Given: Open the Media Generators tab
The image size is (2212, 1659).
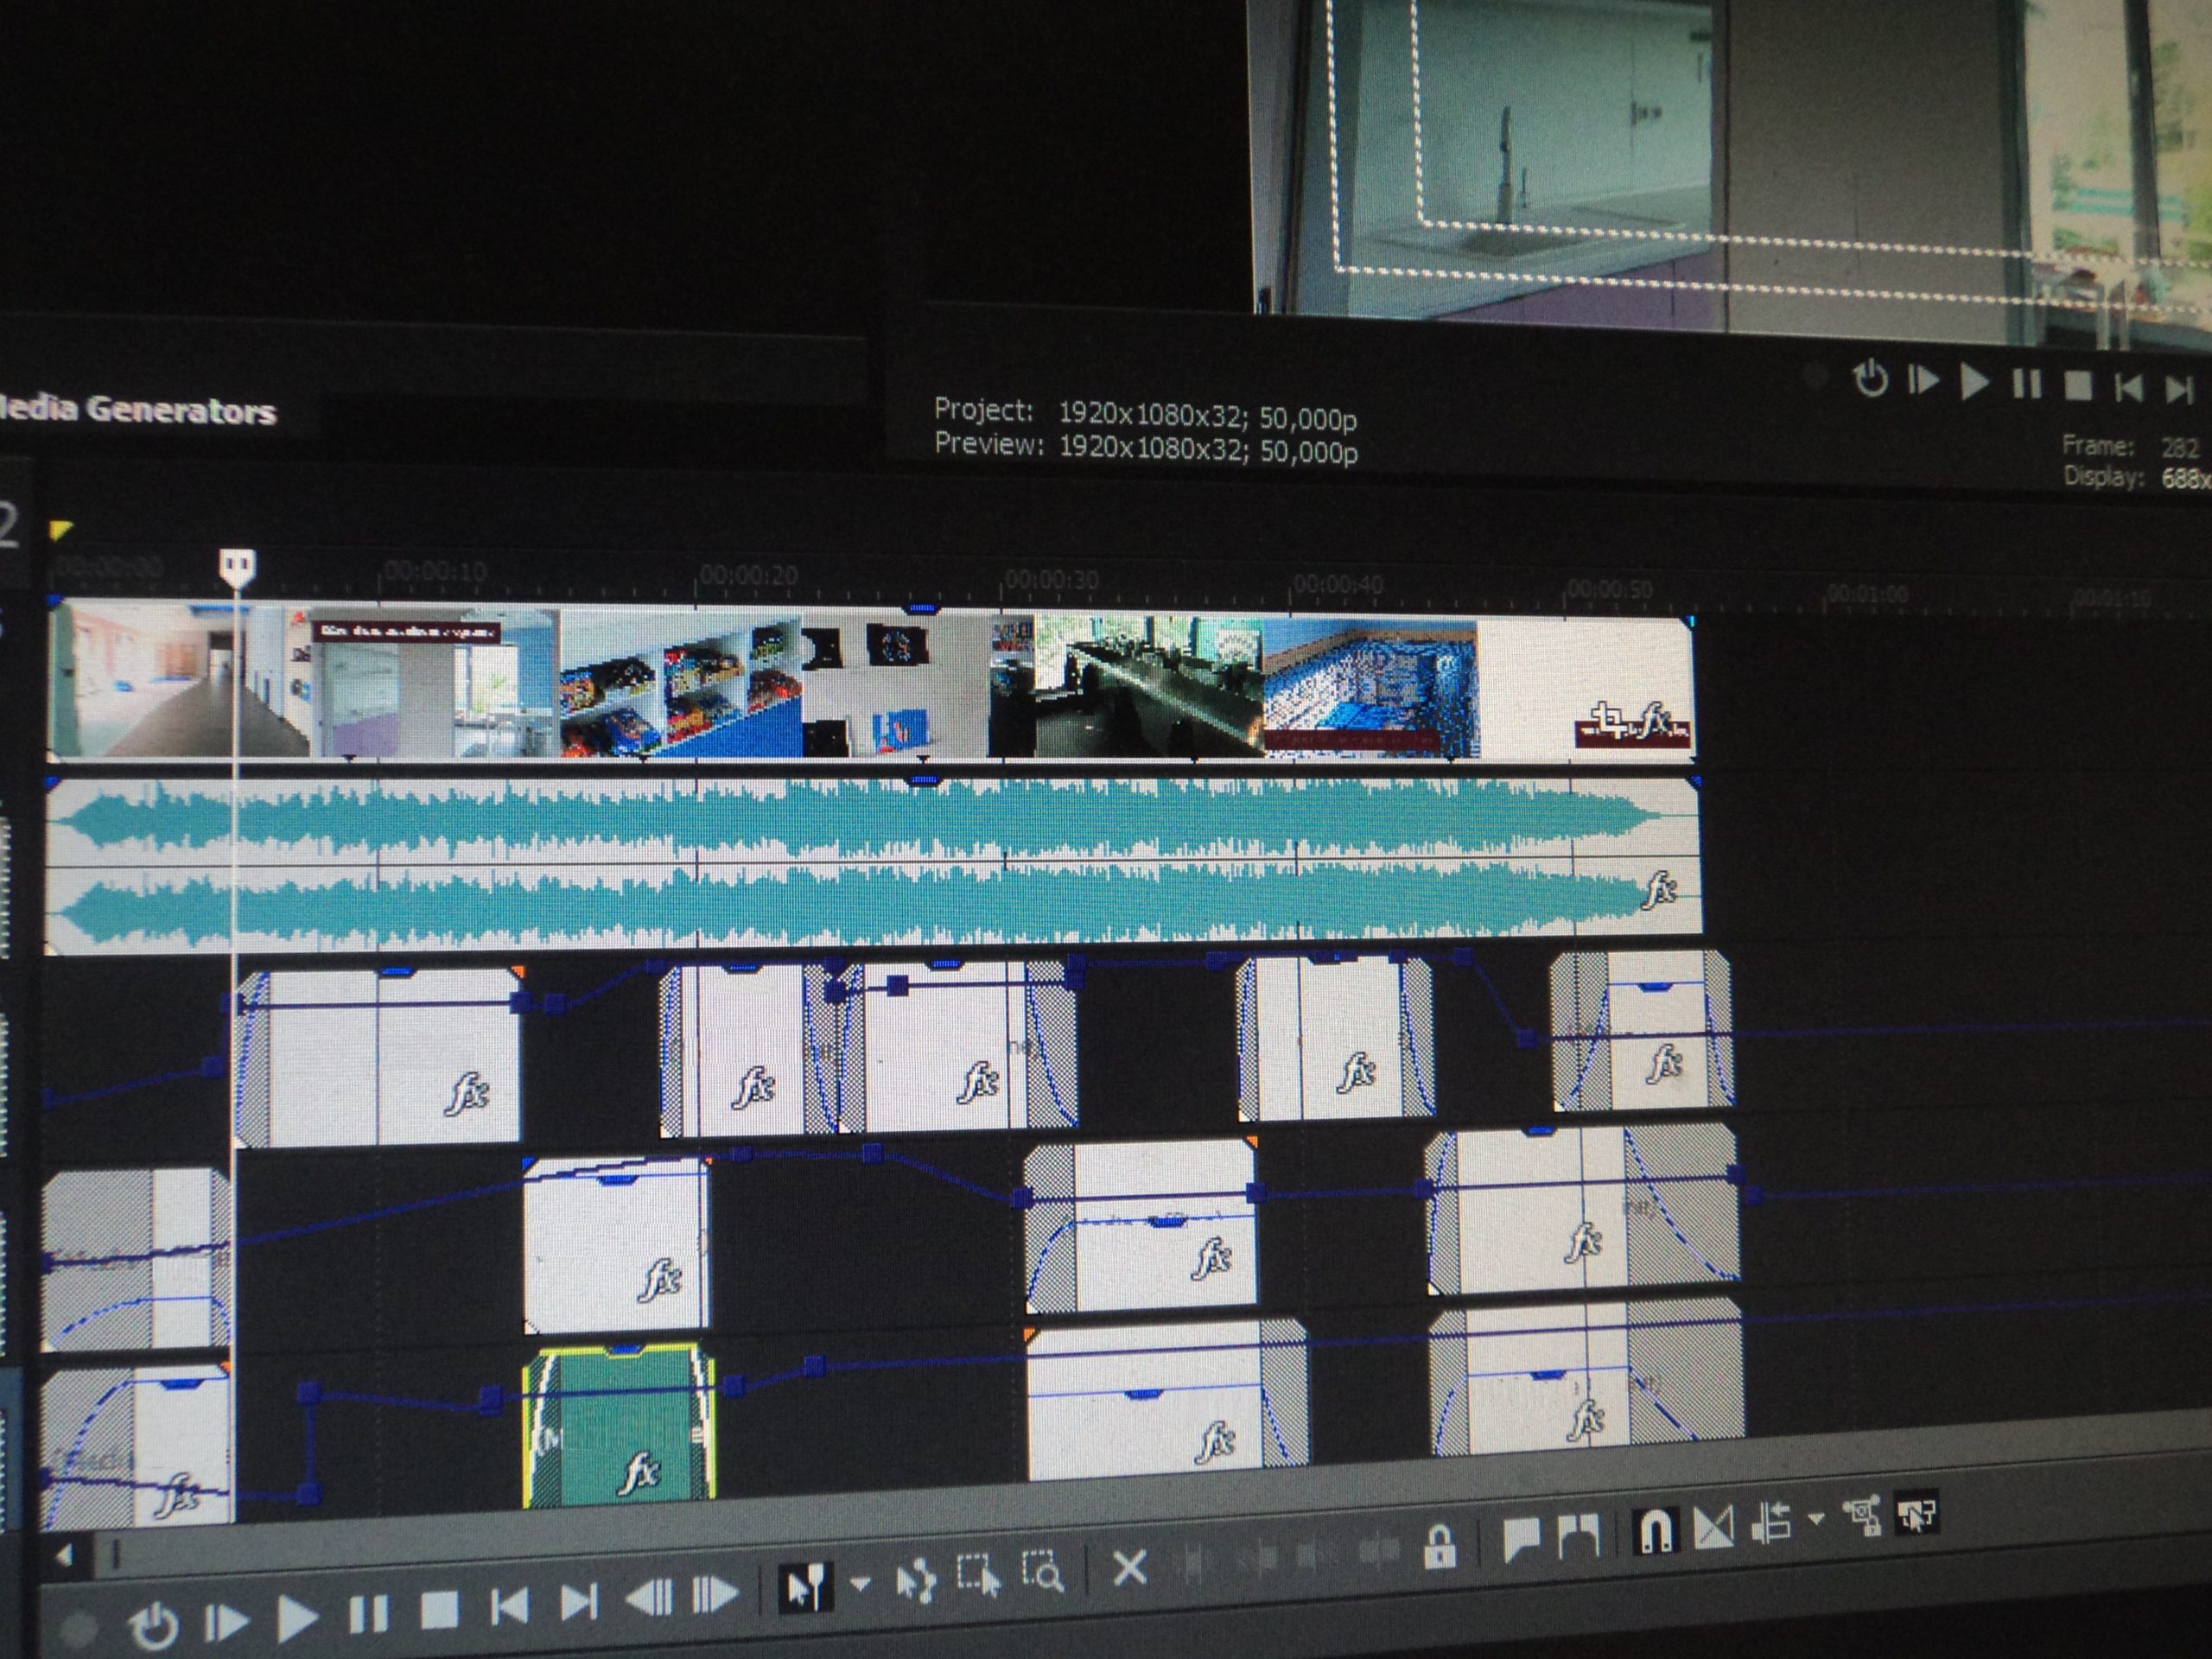Looking at the screenshot, I should (x=137, y=409).
